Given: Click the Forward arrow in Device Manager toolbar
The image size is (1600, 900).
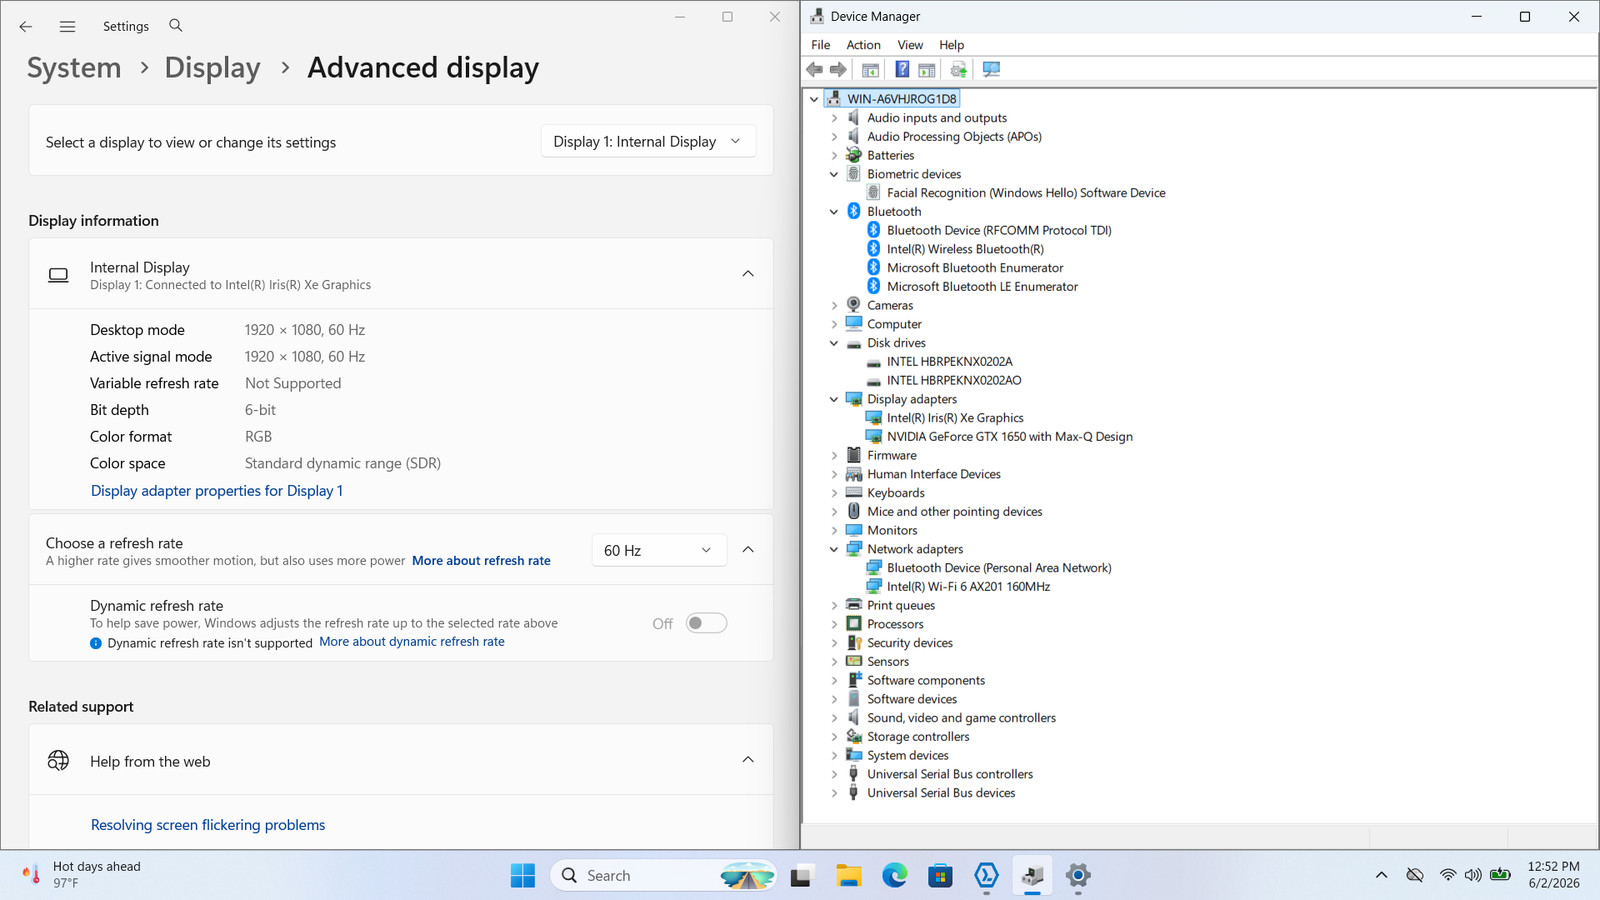Looking at the screenshot, I should point(838,69).
